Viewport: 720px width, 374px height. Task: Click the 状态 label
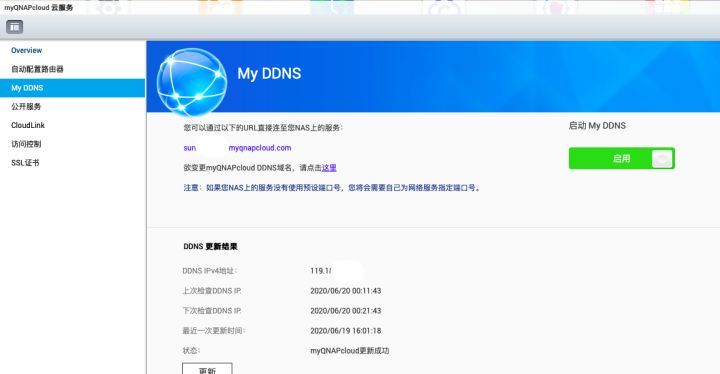tap(191, 351)
